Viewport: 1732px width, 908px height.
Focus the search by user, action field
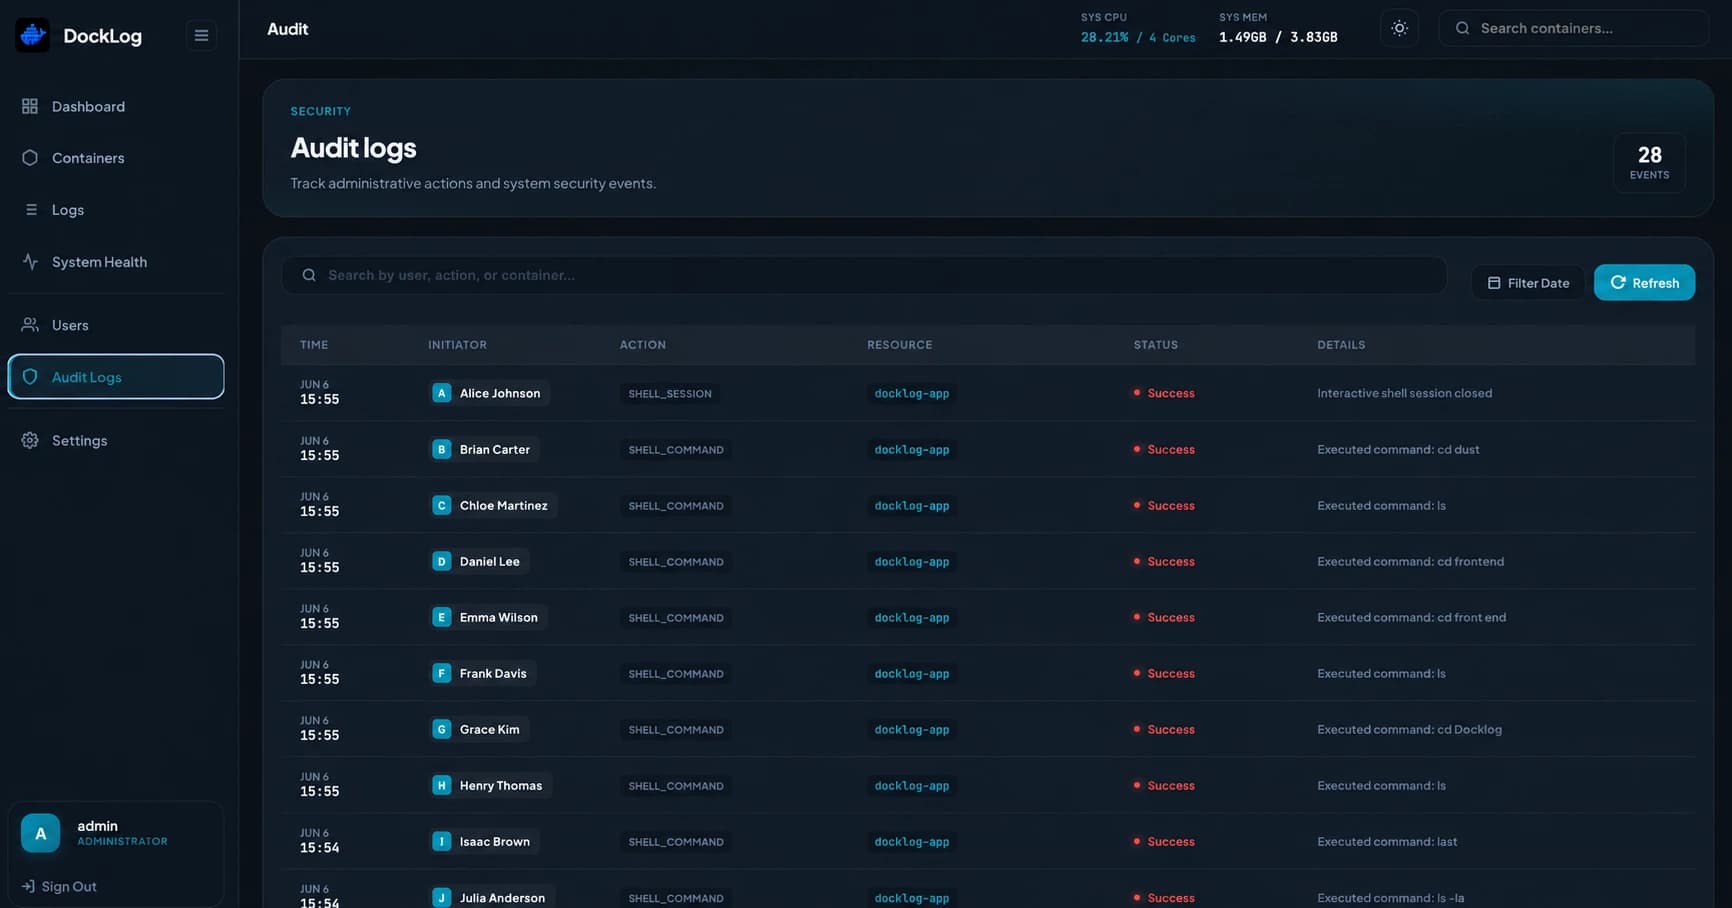point(864,275)
